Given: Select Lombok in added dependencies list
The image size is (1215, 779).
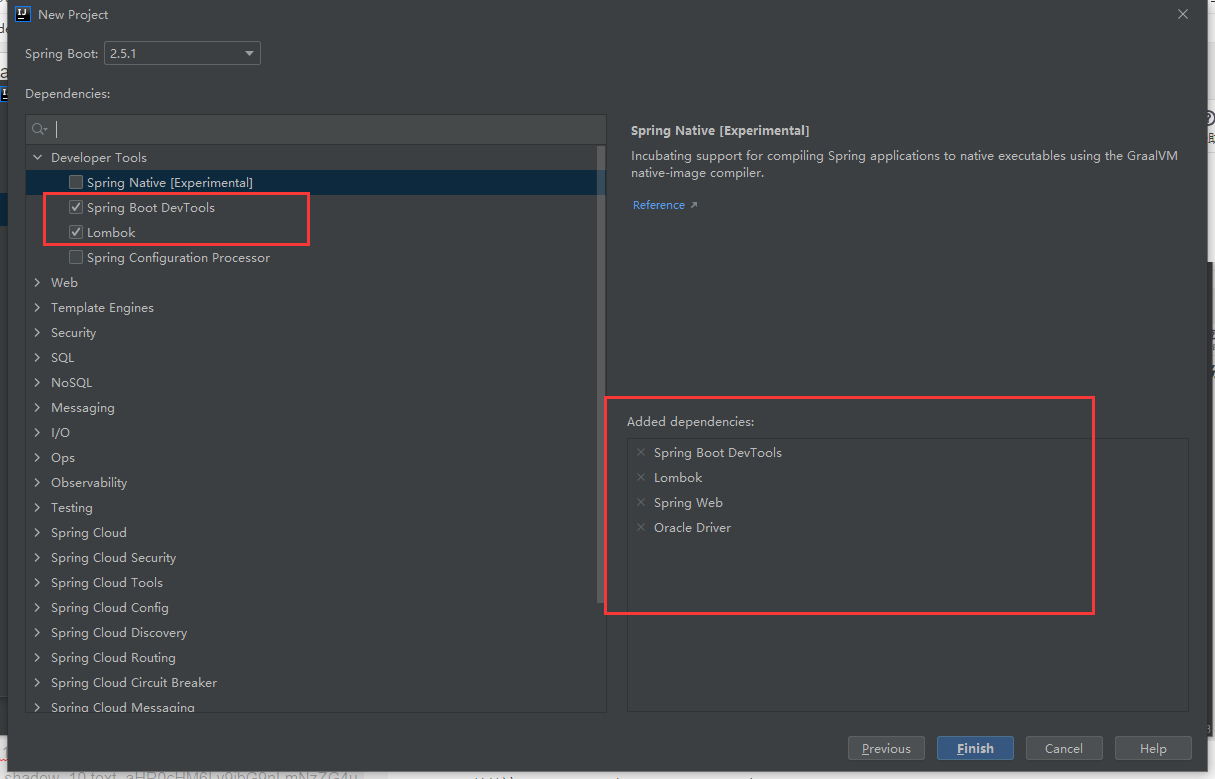Looking at the screenshot, I should [x=678, y=478].
